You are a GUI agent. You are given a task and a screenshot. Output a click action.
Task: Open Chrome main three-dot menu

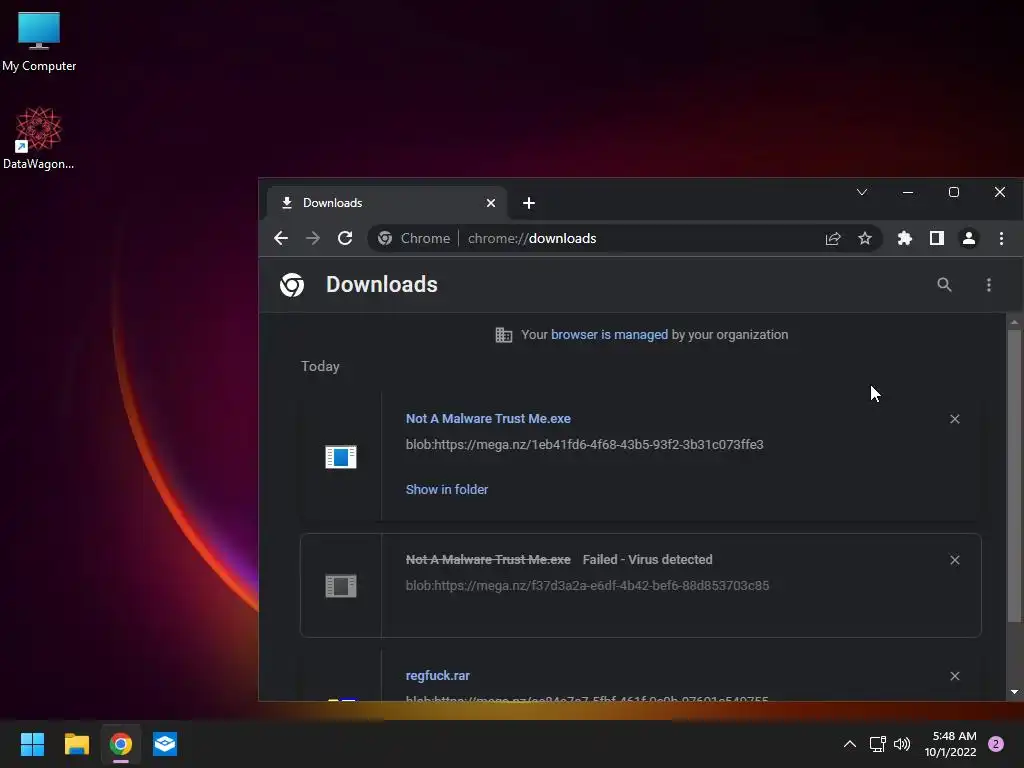[1001, 238]
